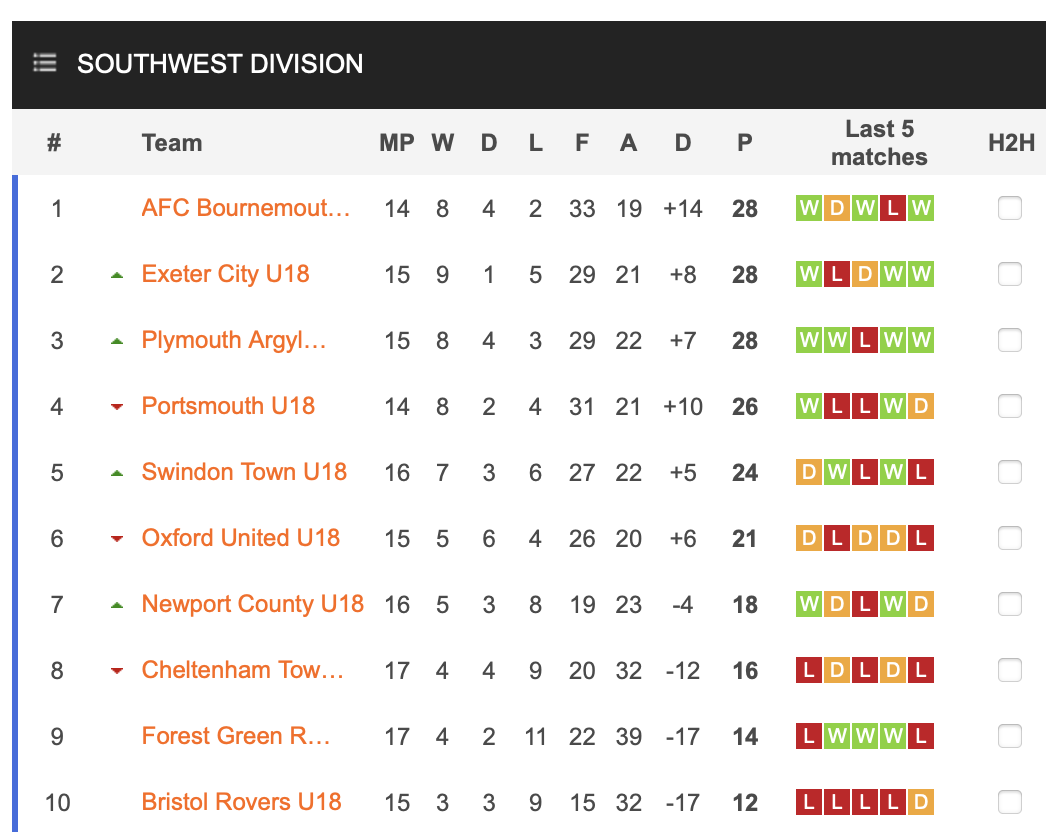Click the red down arrow beside Oxford United U18
The width and height of the screenshot is (1060, 832).
(x=117, y=539)
